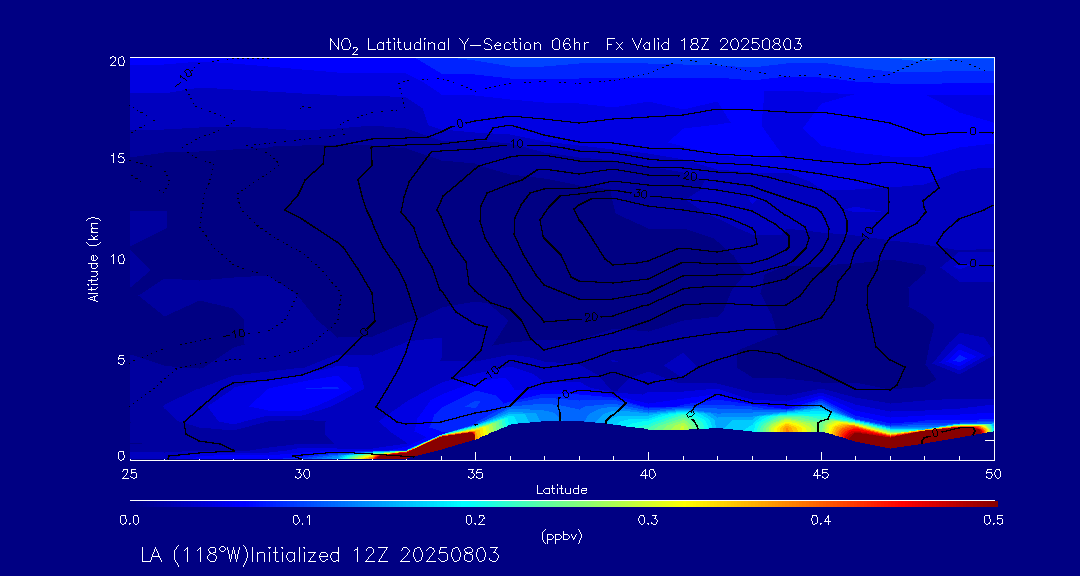Click altitude tick label 20
The height and width of the screenshot is (576, 1080).
116,60
